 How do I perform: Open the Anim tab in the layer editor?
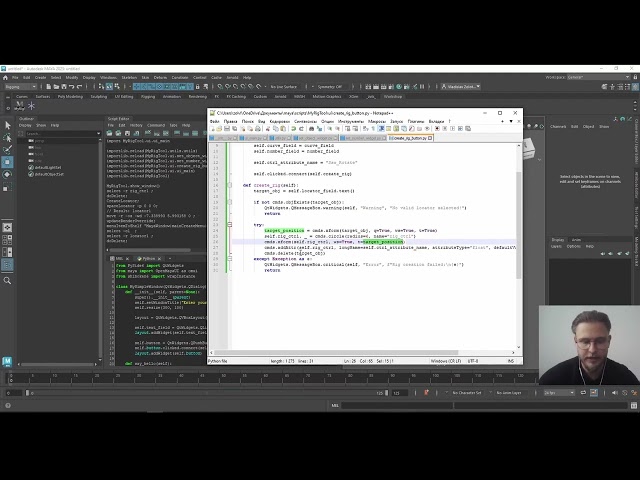point(576,240)
